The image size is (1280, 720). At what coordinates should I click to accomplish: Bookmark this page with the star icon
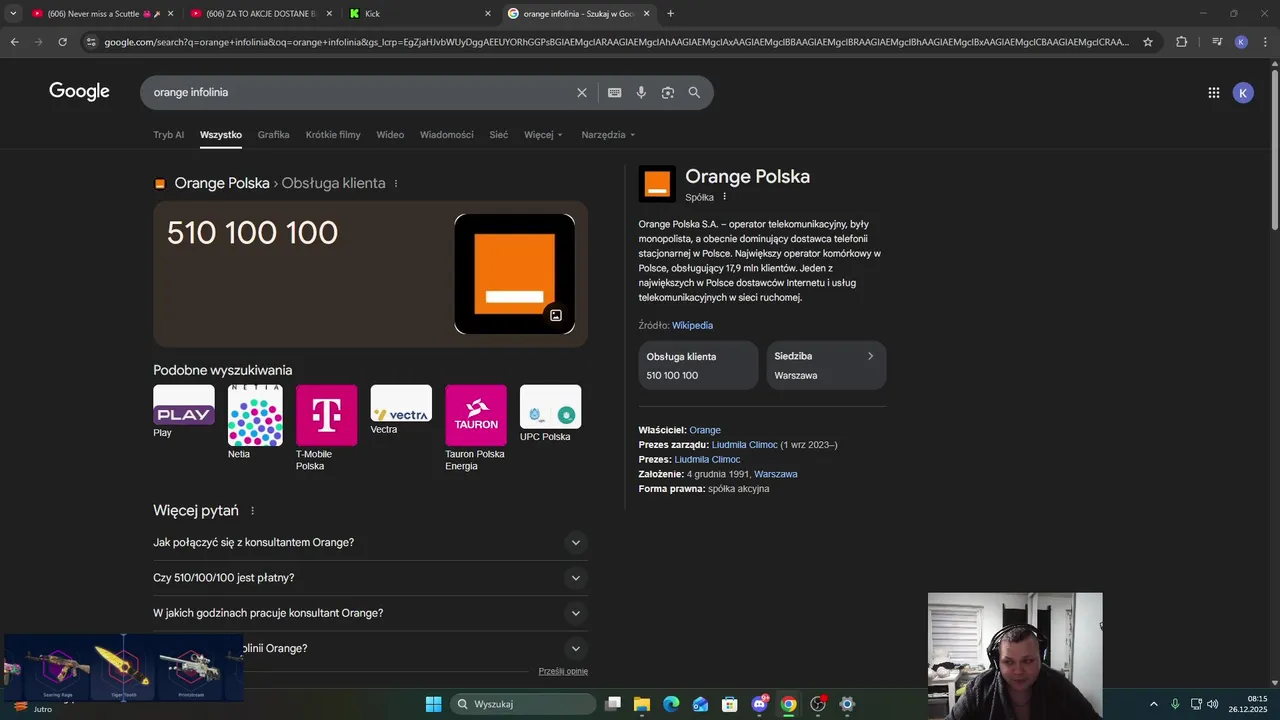click(x=1148, y=42)
